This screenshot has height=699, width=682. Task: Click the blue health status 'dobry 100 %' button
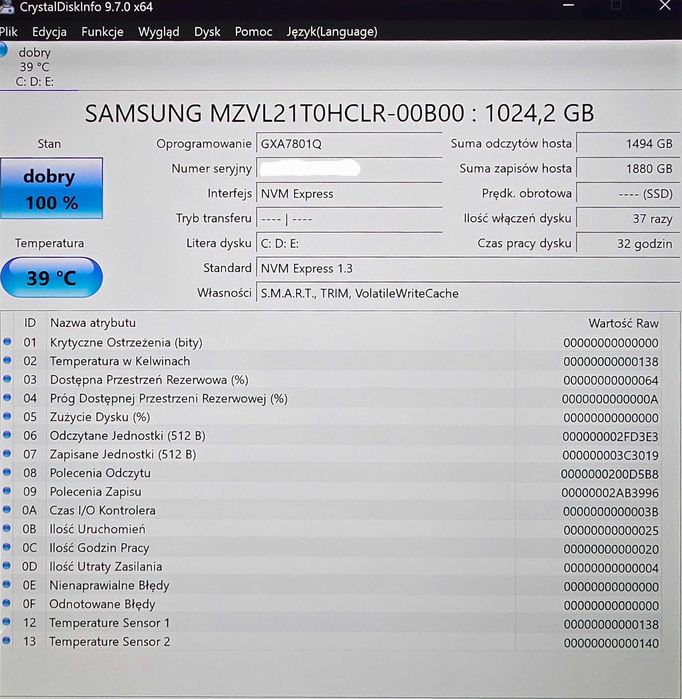[x=51, y=189]
